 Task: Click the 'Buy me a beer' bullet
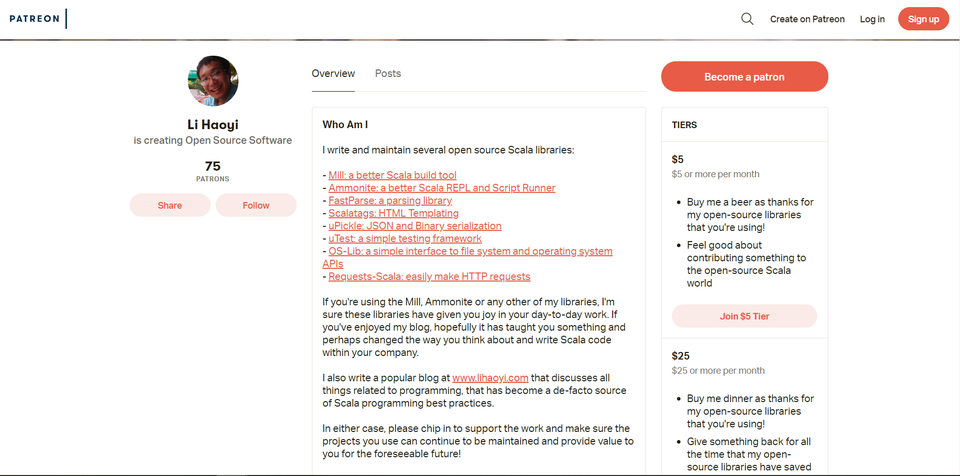(750, 214)
